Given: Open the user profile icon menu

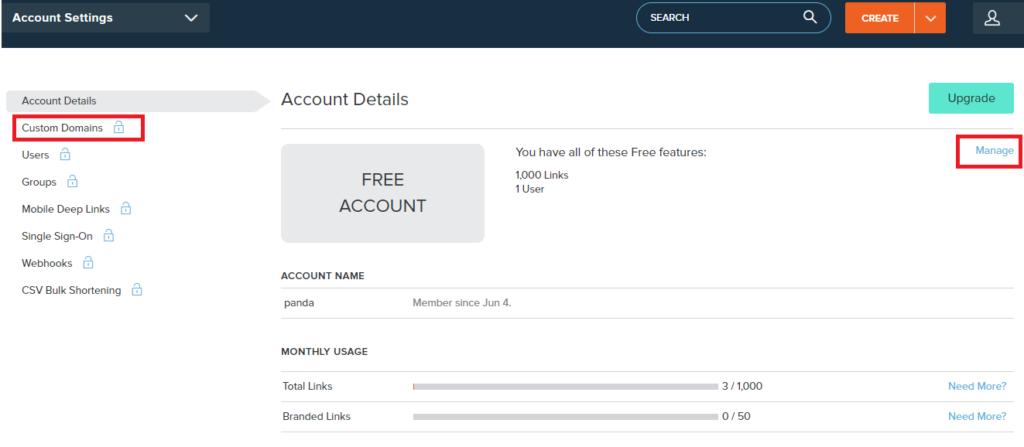Looking at the screenshot, I should 992,18.
